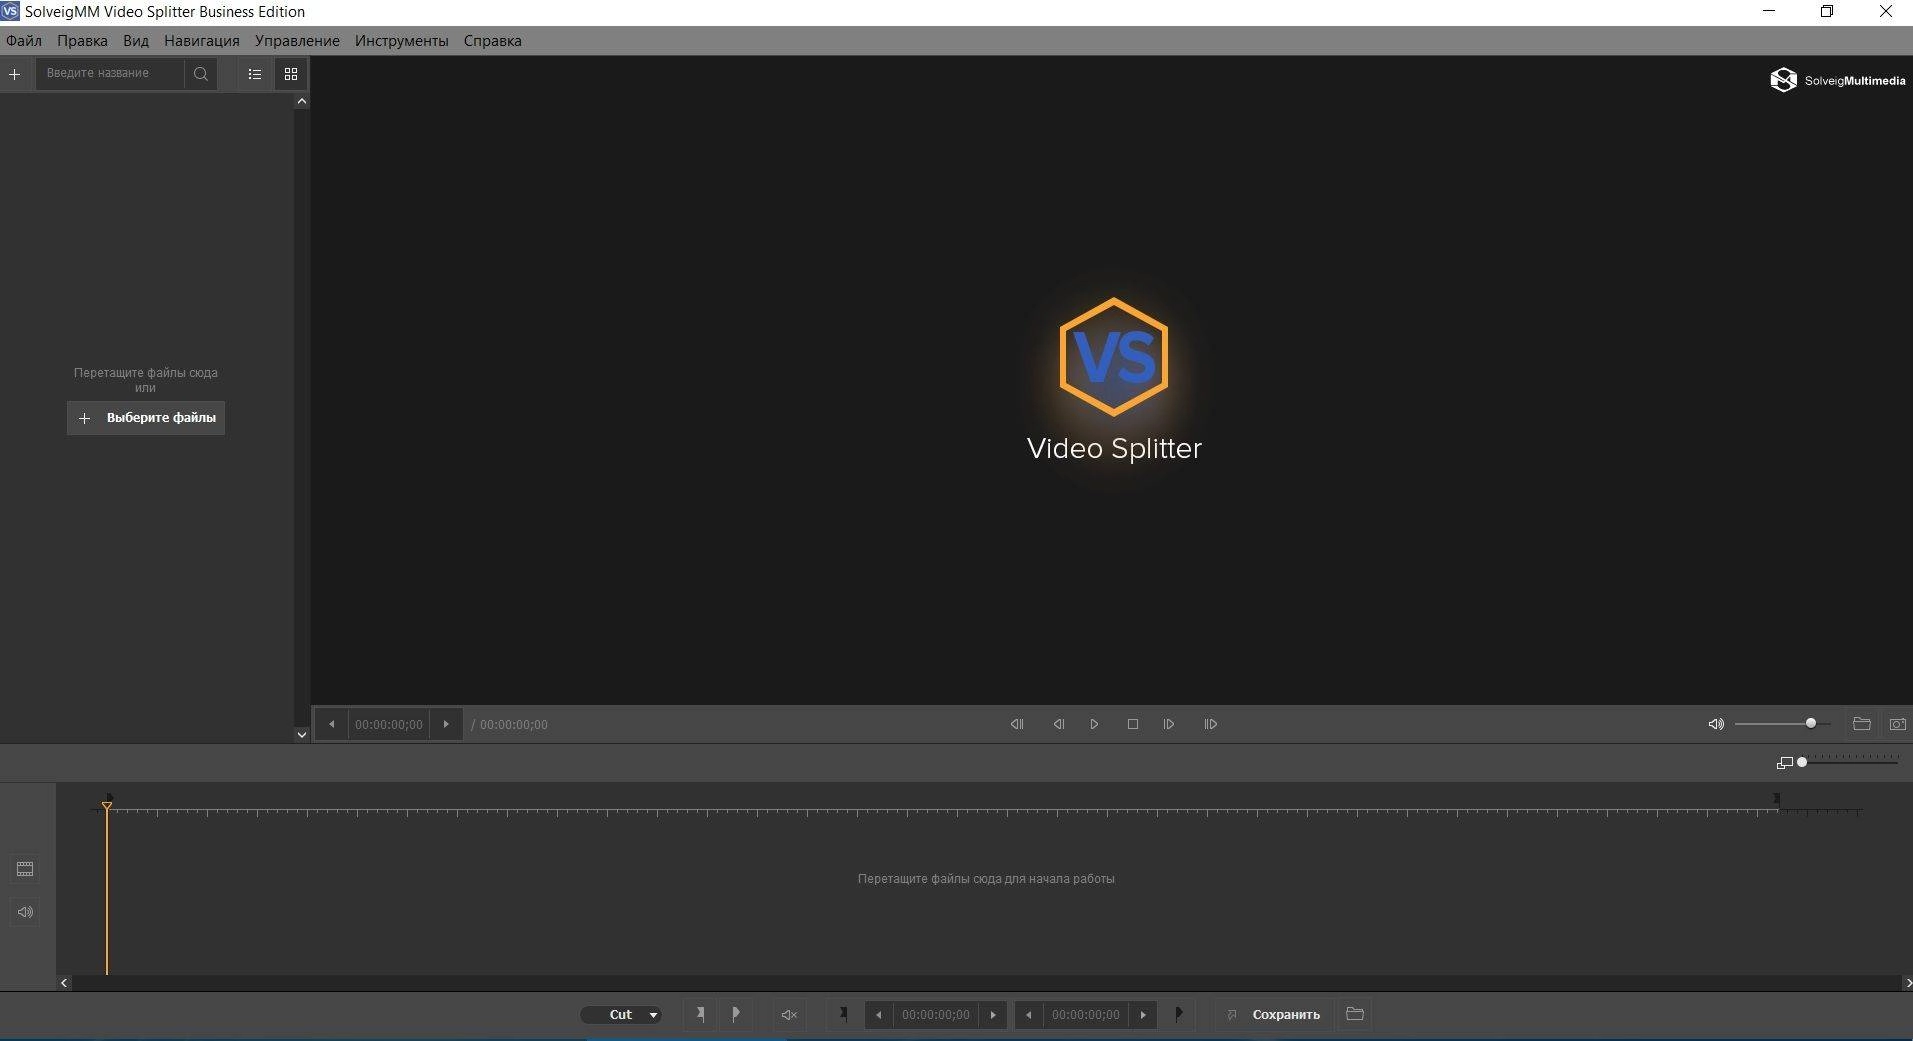Viewport: 1913px width, 1041px height.
Task: Click the crossed-out speaker icon in the bottom toolbar
Action: (x=789, y=1015)
